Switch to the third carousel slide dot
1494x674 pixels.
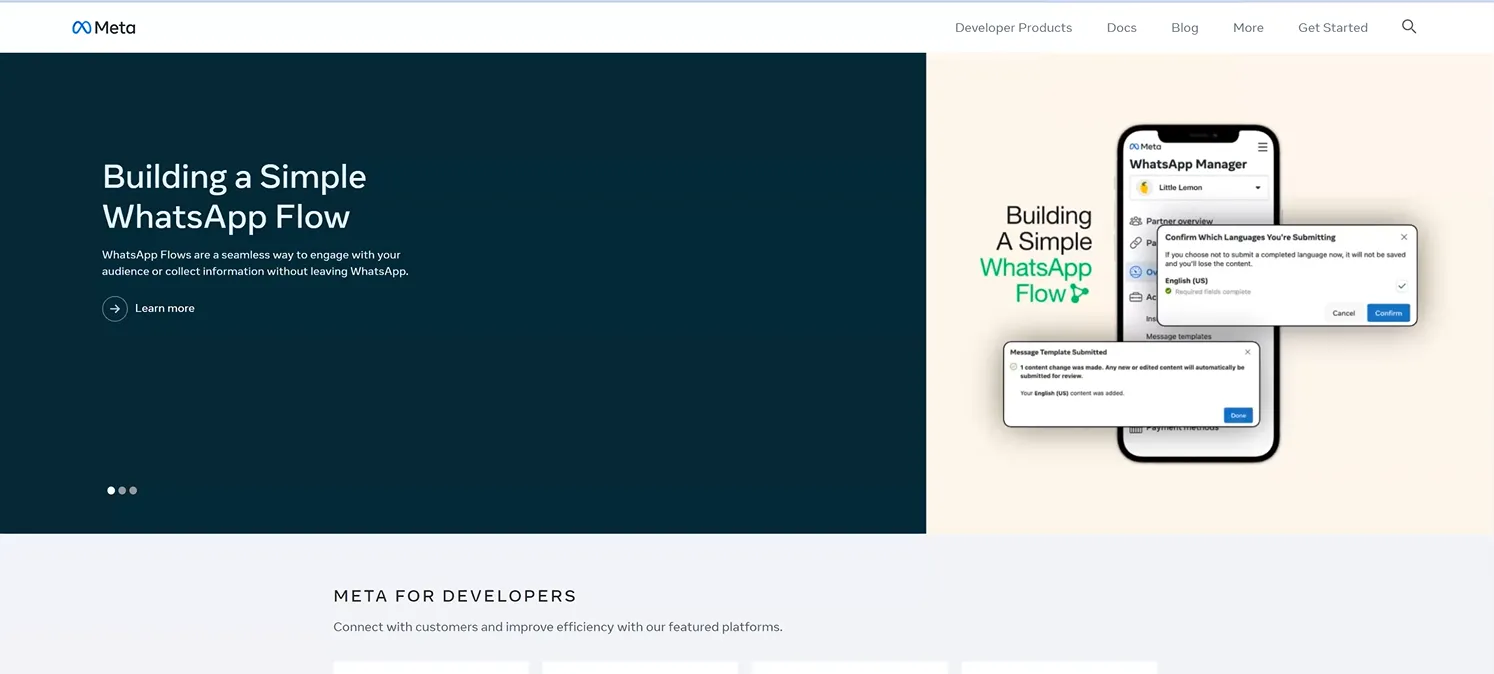point(133,491)
